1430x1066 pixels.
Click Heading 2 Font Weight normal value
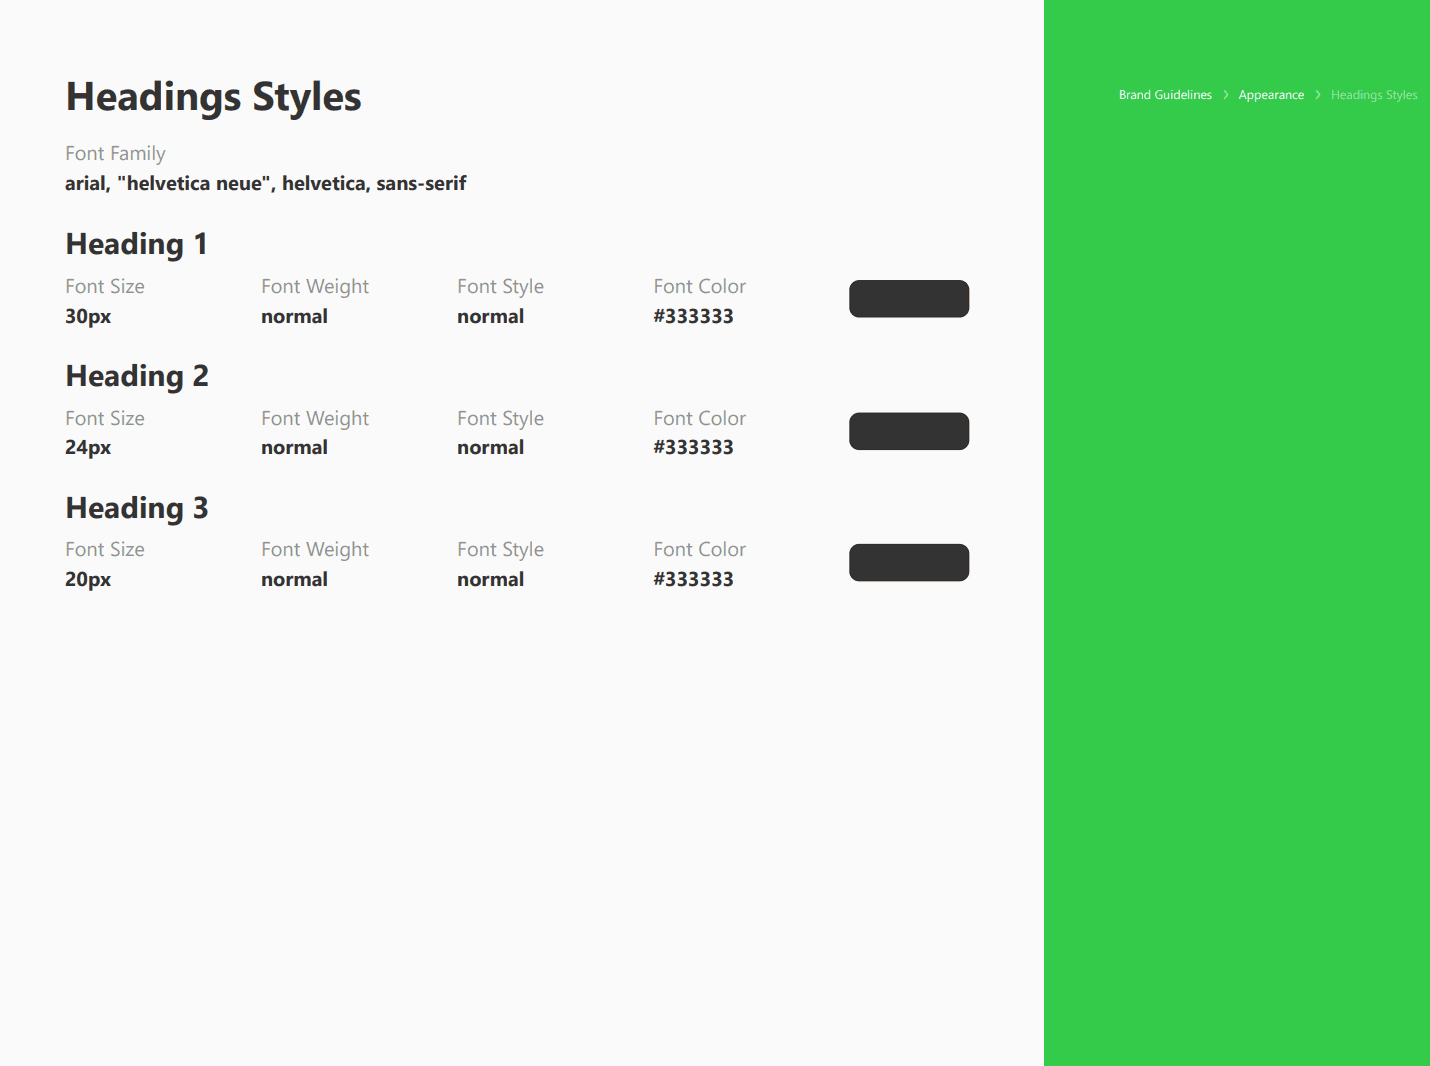pos(294,447)
